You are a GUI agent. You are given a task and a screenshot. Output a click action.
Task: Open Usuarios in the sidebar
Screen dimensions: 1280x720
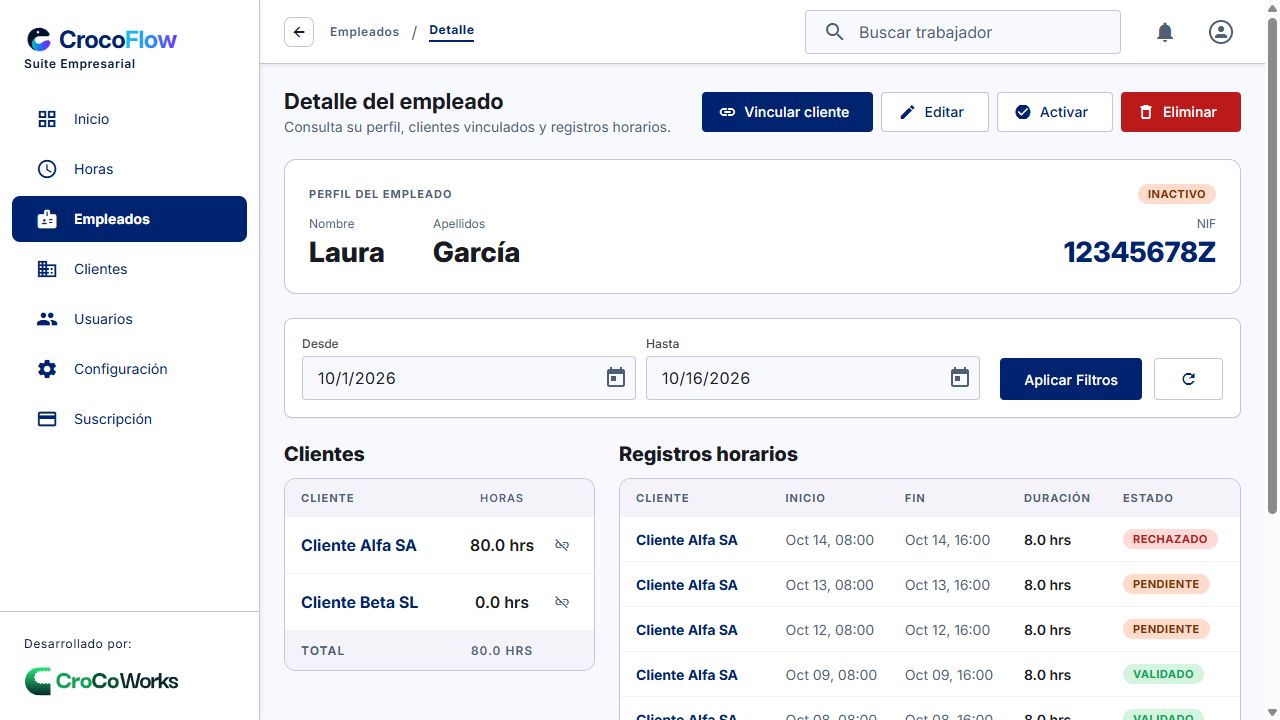pyautogui.click(x=129, y=319)
